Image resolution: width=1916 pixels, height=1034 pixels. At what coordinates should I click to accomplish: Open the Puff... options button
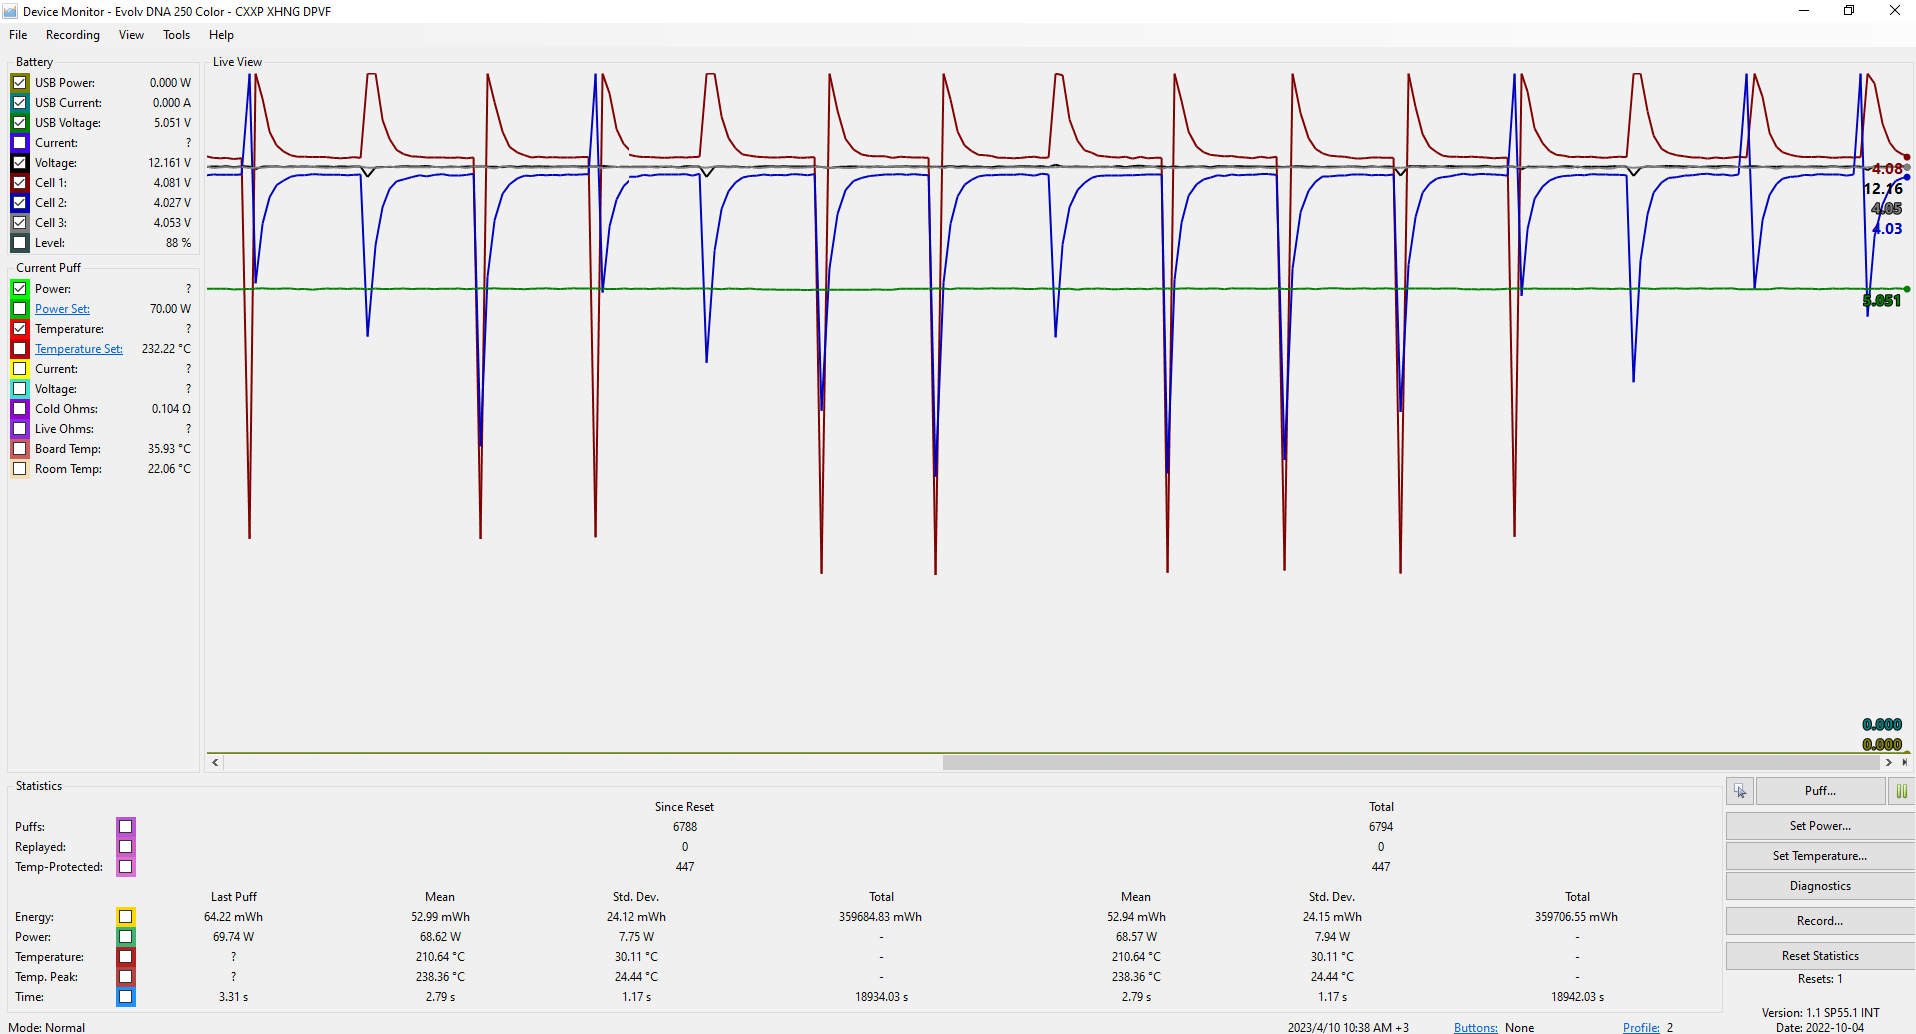pyautogui.click(x=1819, y=791)
